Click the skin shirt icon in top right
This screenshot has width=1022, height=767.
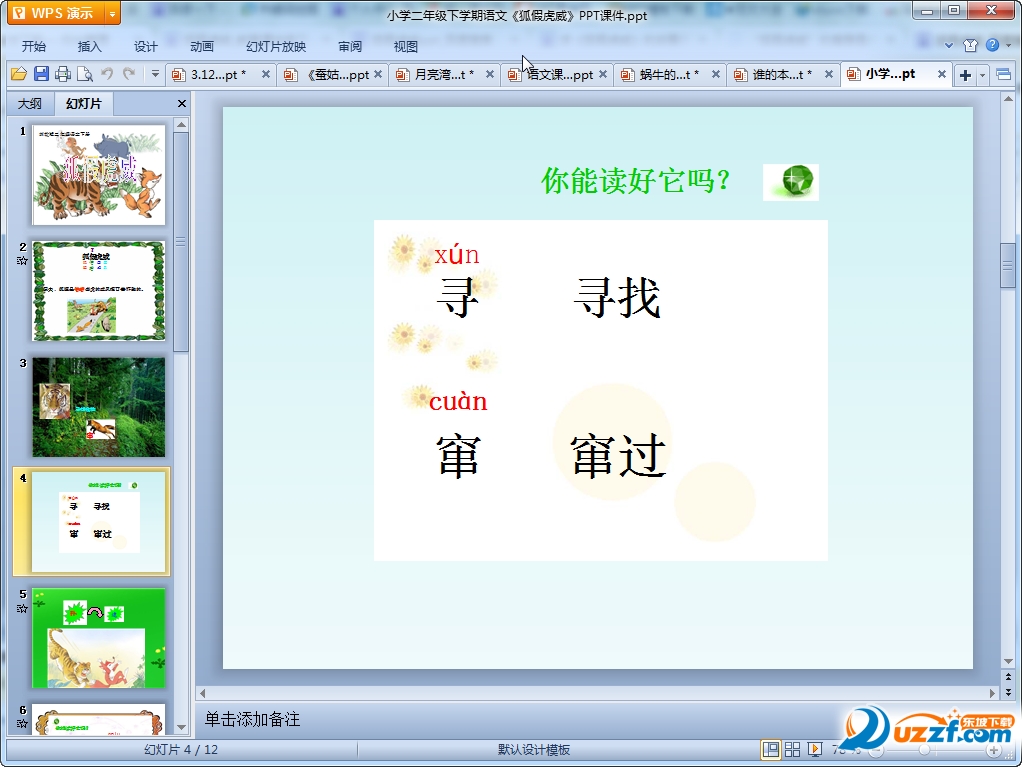click(x=971, y=45)
